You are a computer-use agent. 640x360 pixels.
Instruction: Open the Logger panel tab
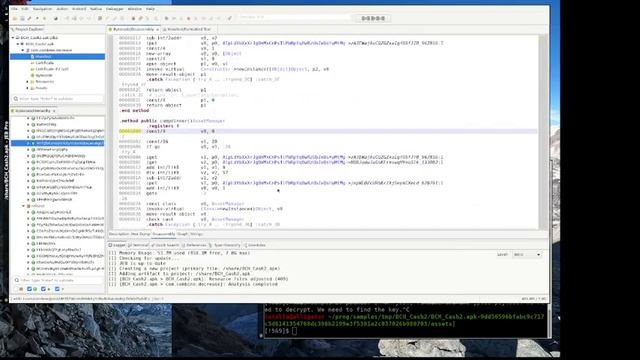(117, 245)
